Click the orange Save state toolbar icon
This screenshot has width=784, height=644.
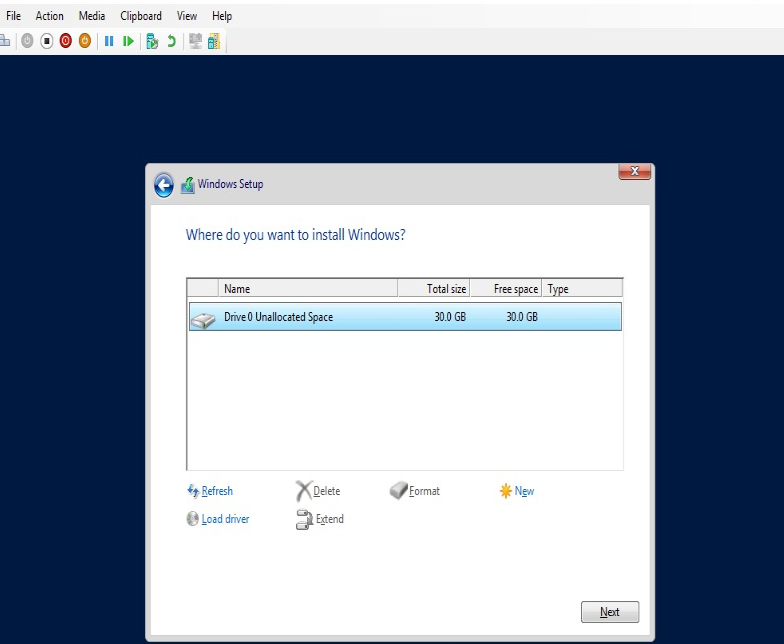pyautogui.click(x=85, y=41)
